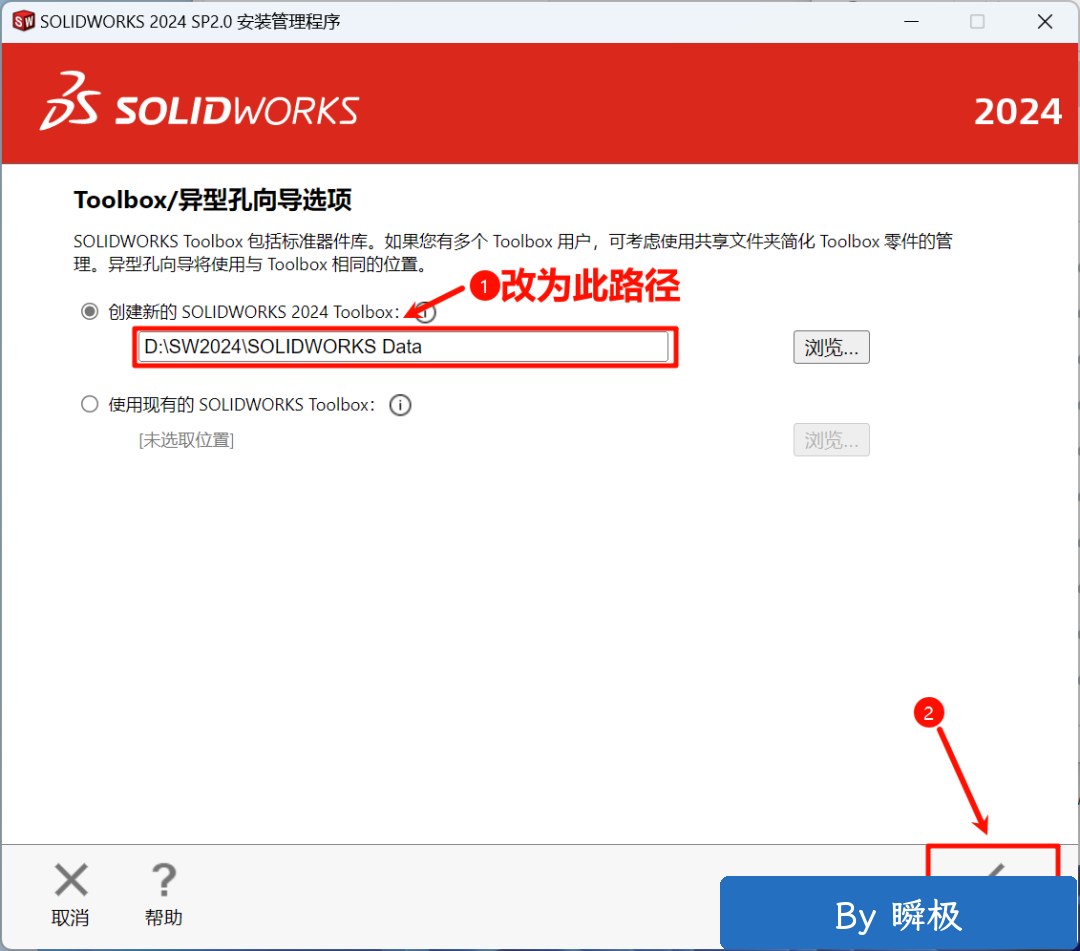Browse for new Toolbox folder location
The width and height of the screenshot is (1080, 951).
831,347
